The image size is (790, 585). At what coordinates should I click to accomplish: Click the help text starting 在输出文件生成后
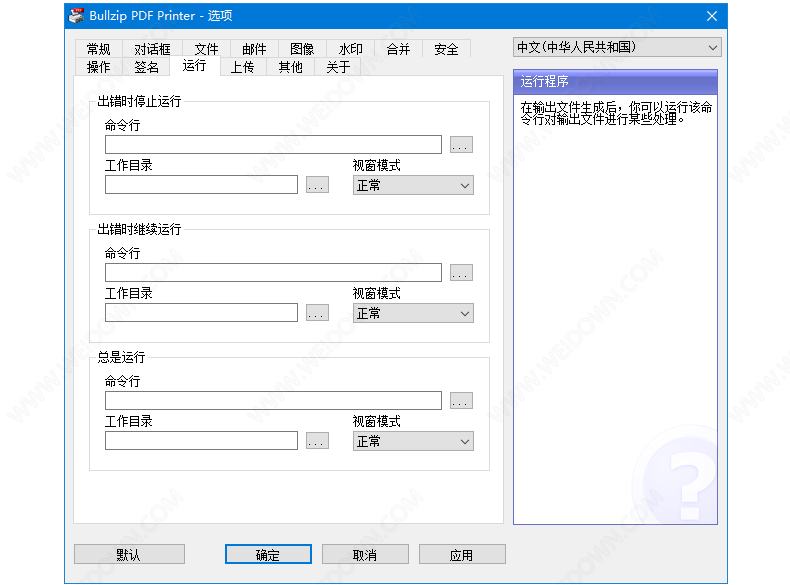(616, 113)
